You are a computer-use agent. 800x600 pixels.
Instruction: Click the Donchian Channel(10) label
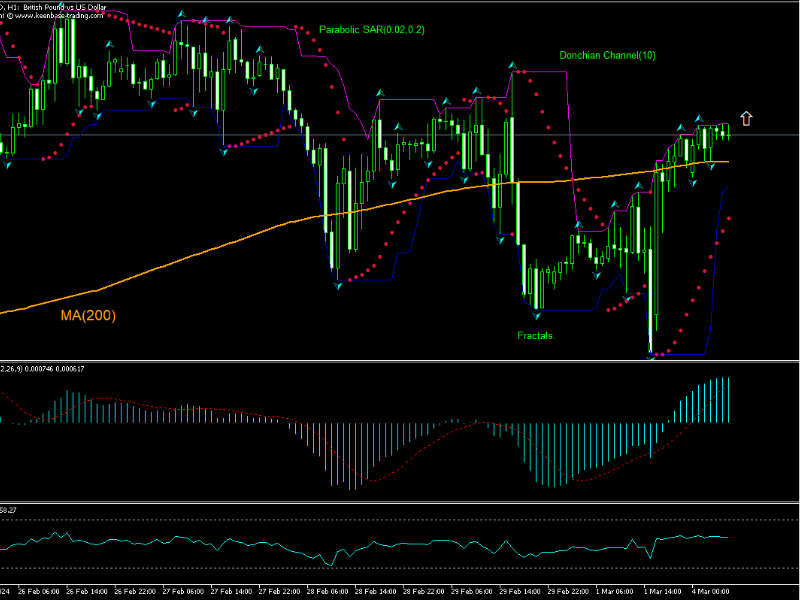(608, 56)
